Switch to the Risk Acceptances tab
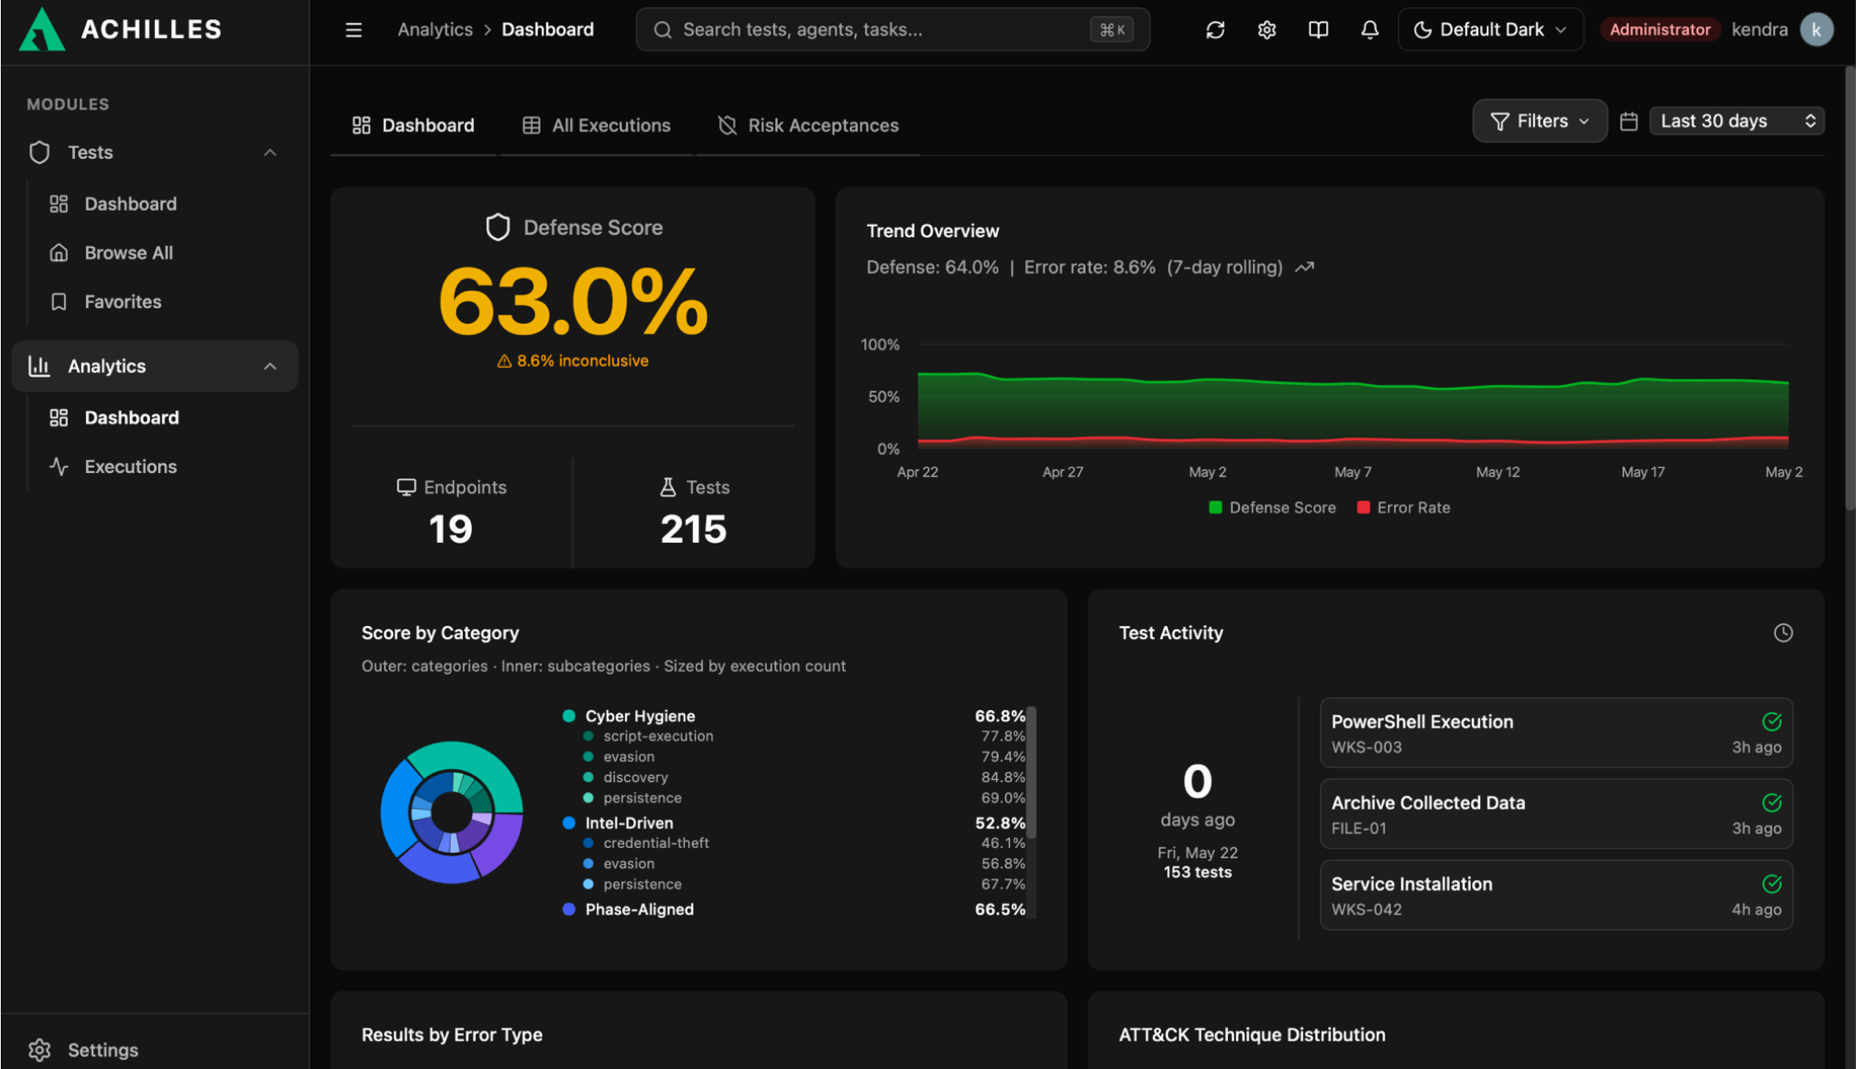This screenshot has height=1069, width=1856. tap(808, 125)
